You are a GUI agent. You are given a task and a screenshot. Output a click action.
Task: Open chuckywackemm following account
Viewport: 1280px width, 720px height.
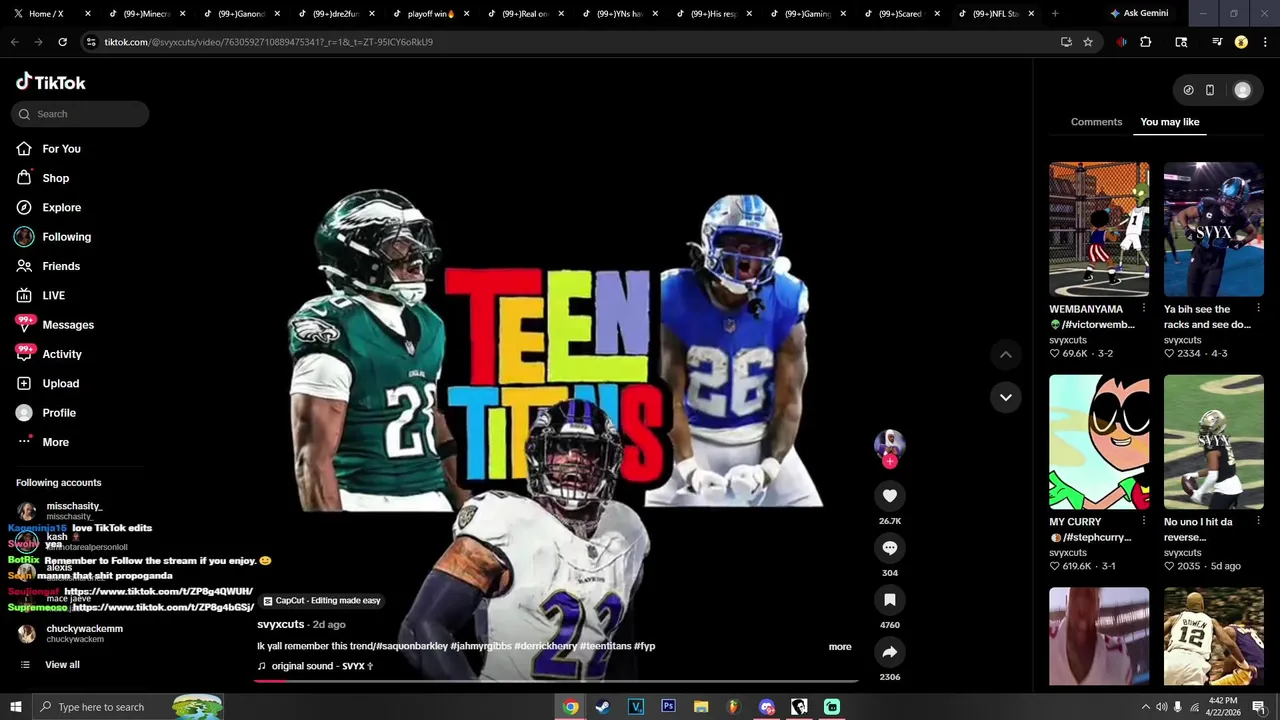pos(70,633)
